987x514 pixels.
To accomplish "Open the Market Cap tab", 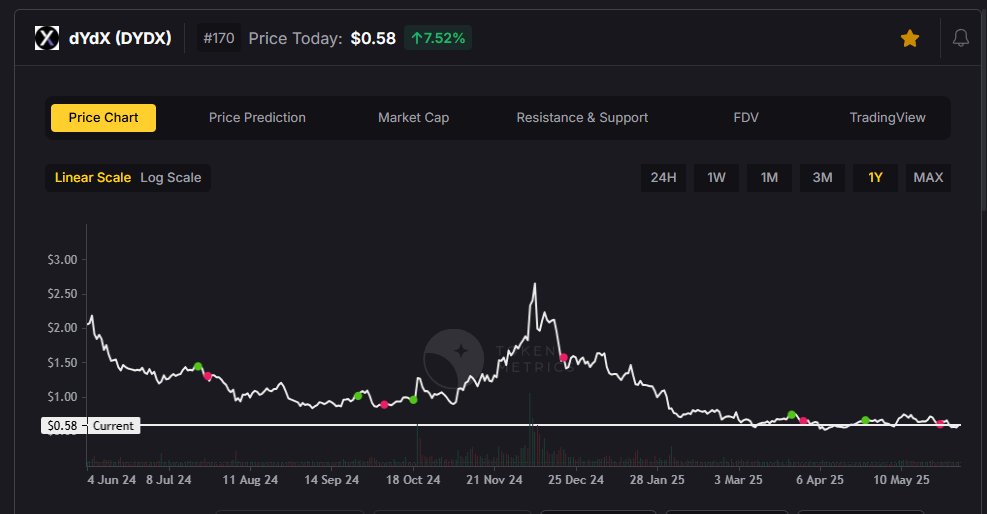I will pos(414,118).
